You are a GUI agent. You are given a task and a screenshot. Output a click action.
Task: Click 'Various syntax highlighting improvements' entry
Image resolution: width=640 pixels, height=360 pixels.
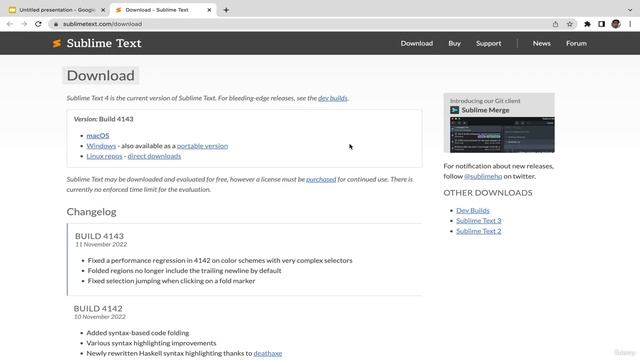[151, 343]
